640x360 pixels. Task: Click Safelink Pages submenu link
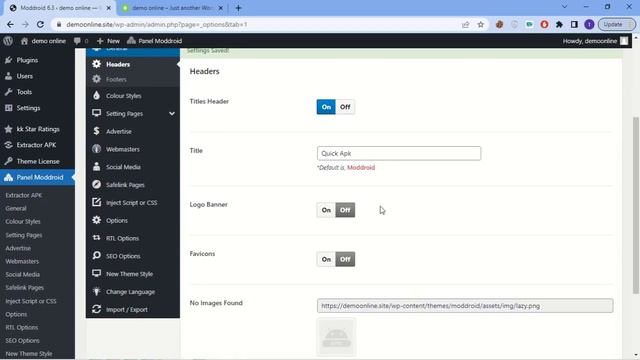(x=24, y=287)
